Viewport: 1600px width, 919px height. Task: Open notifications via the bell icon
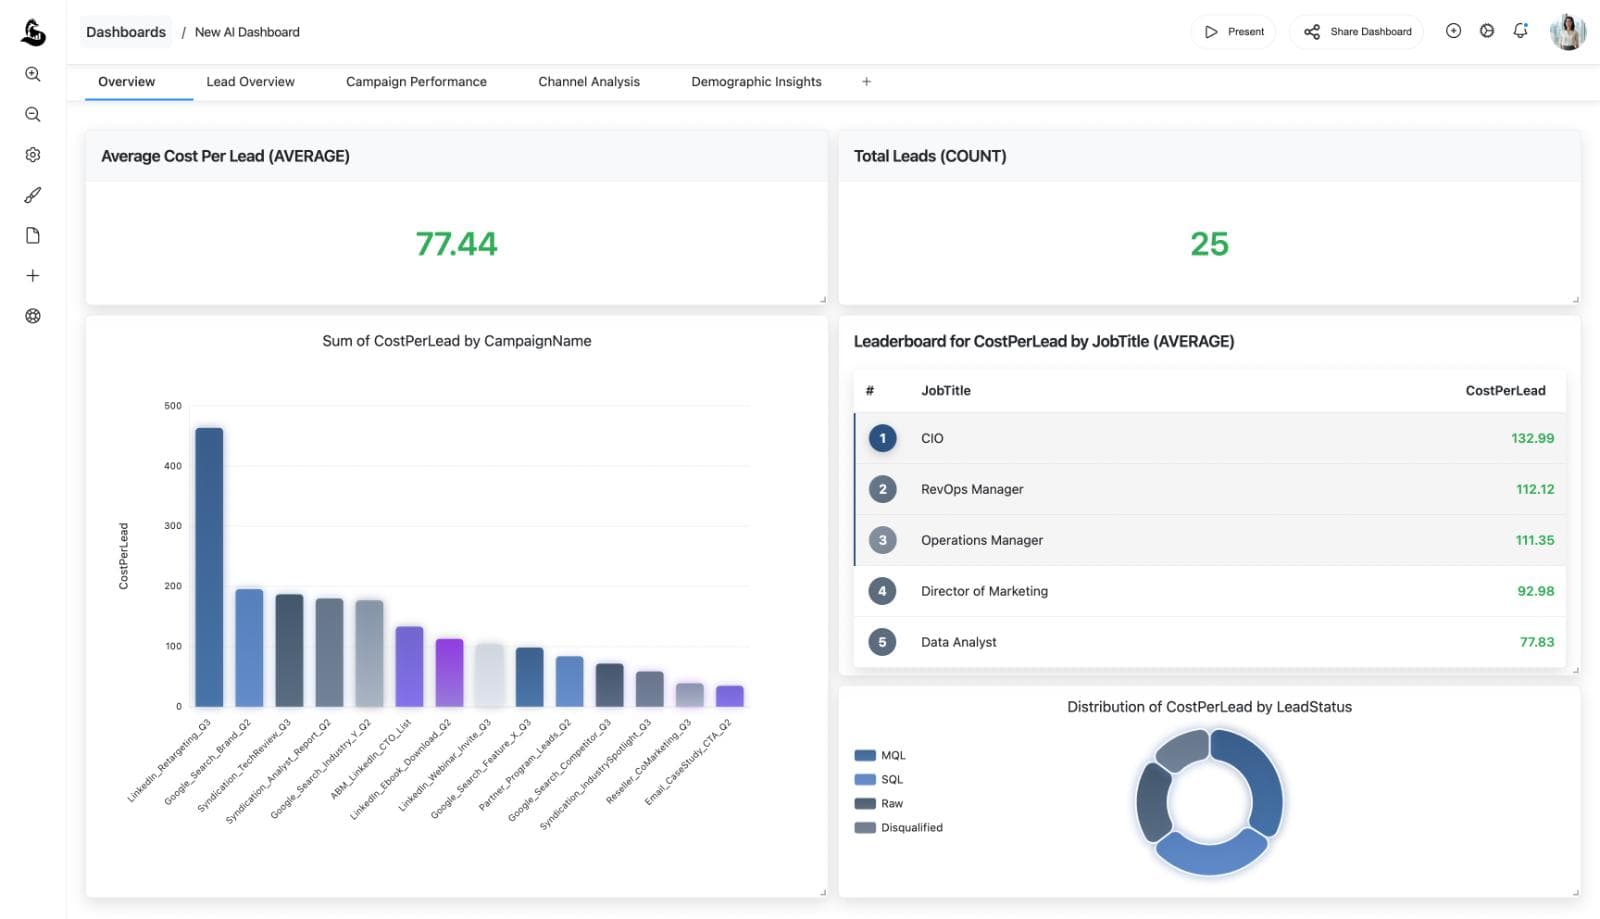pos(1521,31)
